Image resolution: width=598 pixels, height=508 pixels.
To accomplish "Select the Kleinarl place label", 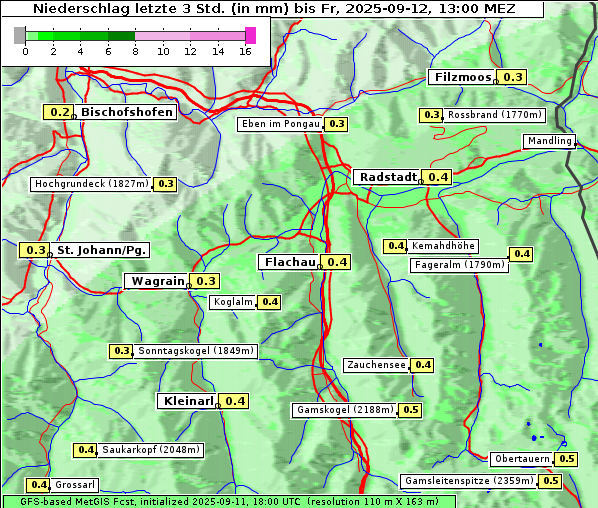I will 187,401.
